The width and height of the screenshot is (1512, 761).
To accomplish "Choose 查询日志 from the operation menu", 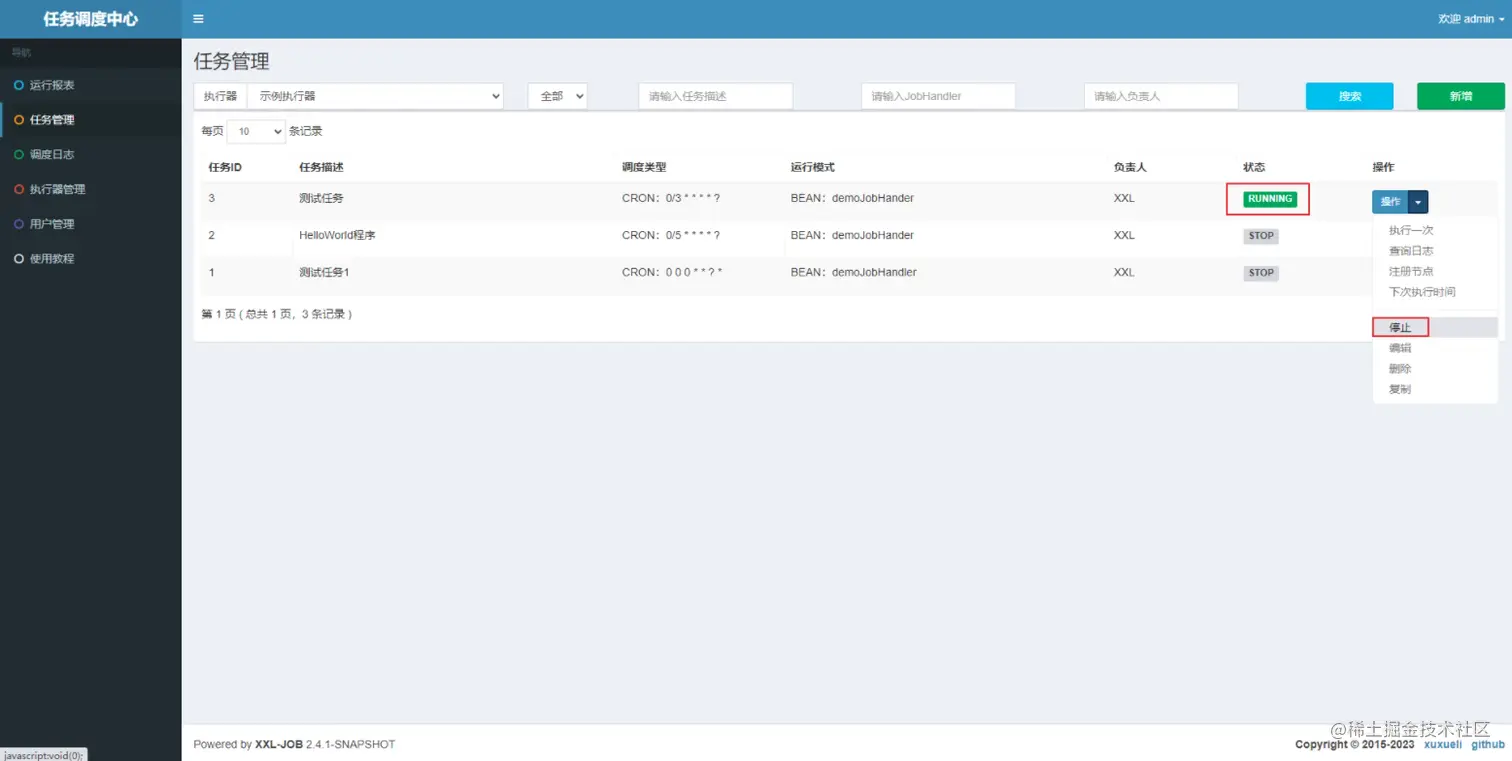I will (1411, 251).
